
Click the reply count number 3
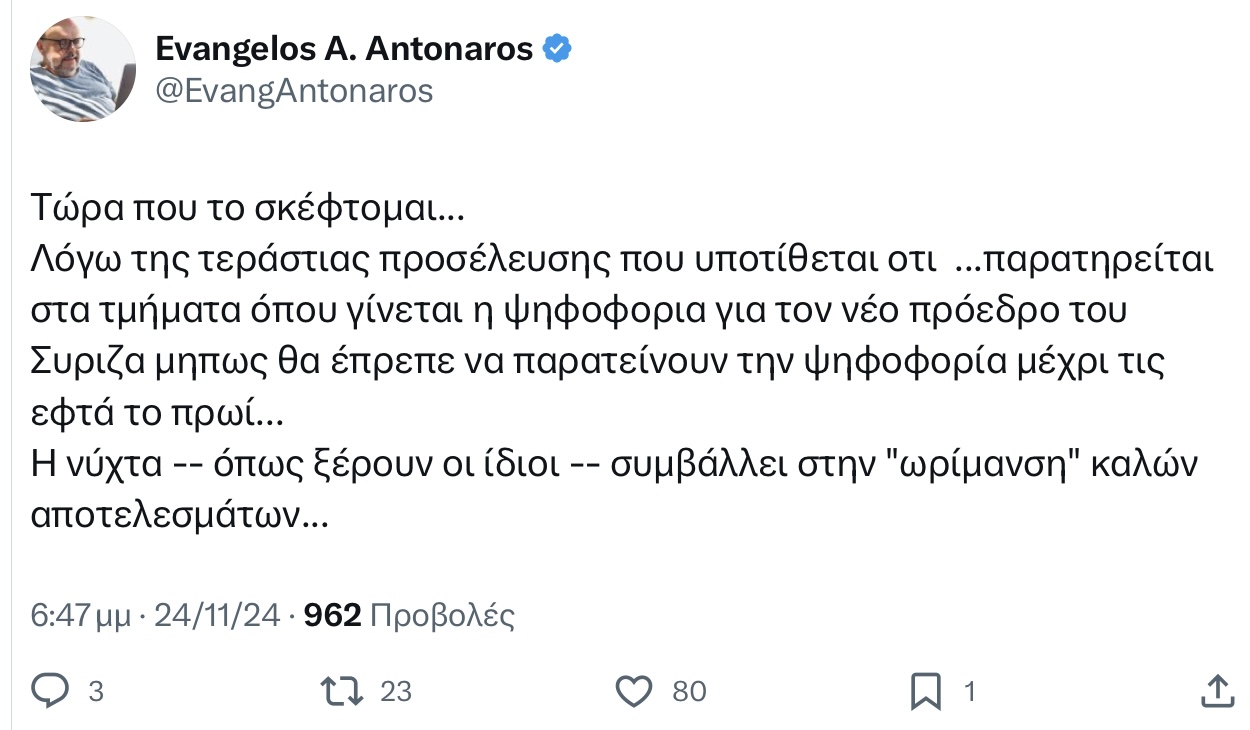(x=96, y=692)
